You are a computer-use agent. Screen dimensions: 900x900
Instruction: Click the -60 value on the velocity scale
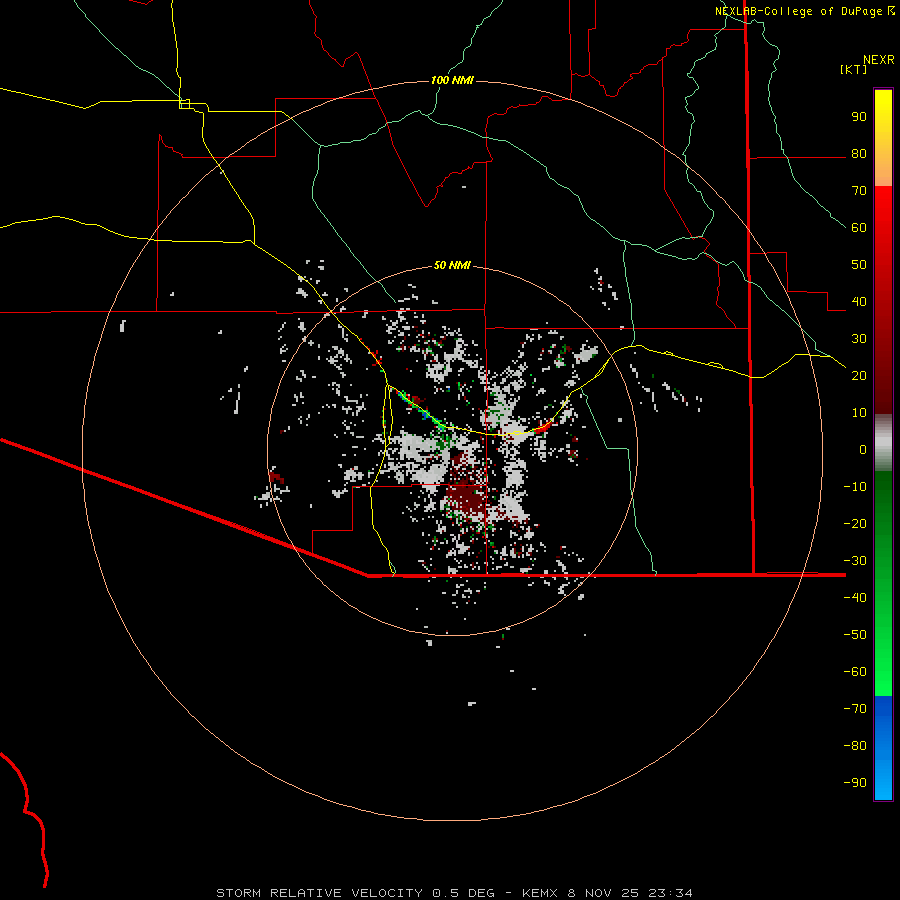[x=855, y=672]
